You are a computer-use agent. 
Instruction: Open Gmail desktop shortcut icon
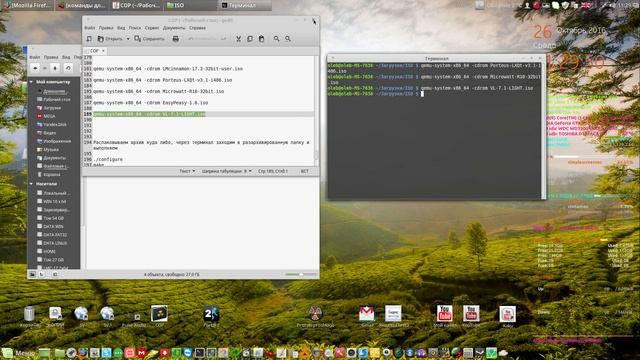tap(367, 316)
